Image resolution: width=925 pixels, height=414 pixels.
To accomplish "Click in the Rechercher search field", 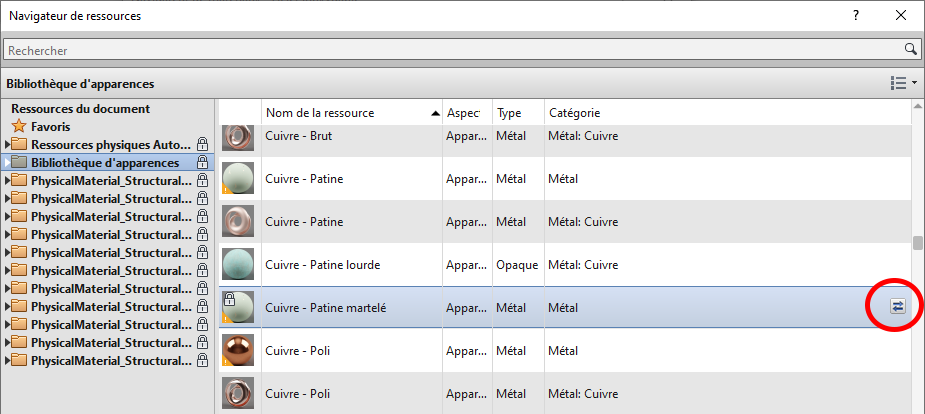I will tap(450, 48).
